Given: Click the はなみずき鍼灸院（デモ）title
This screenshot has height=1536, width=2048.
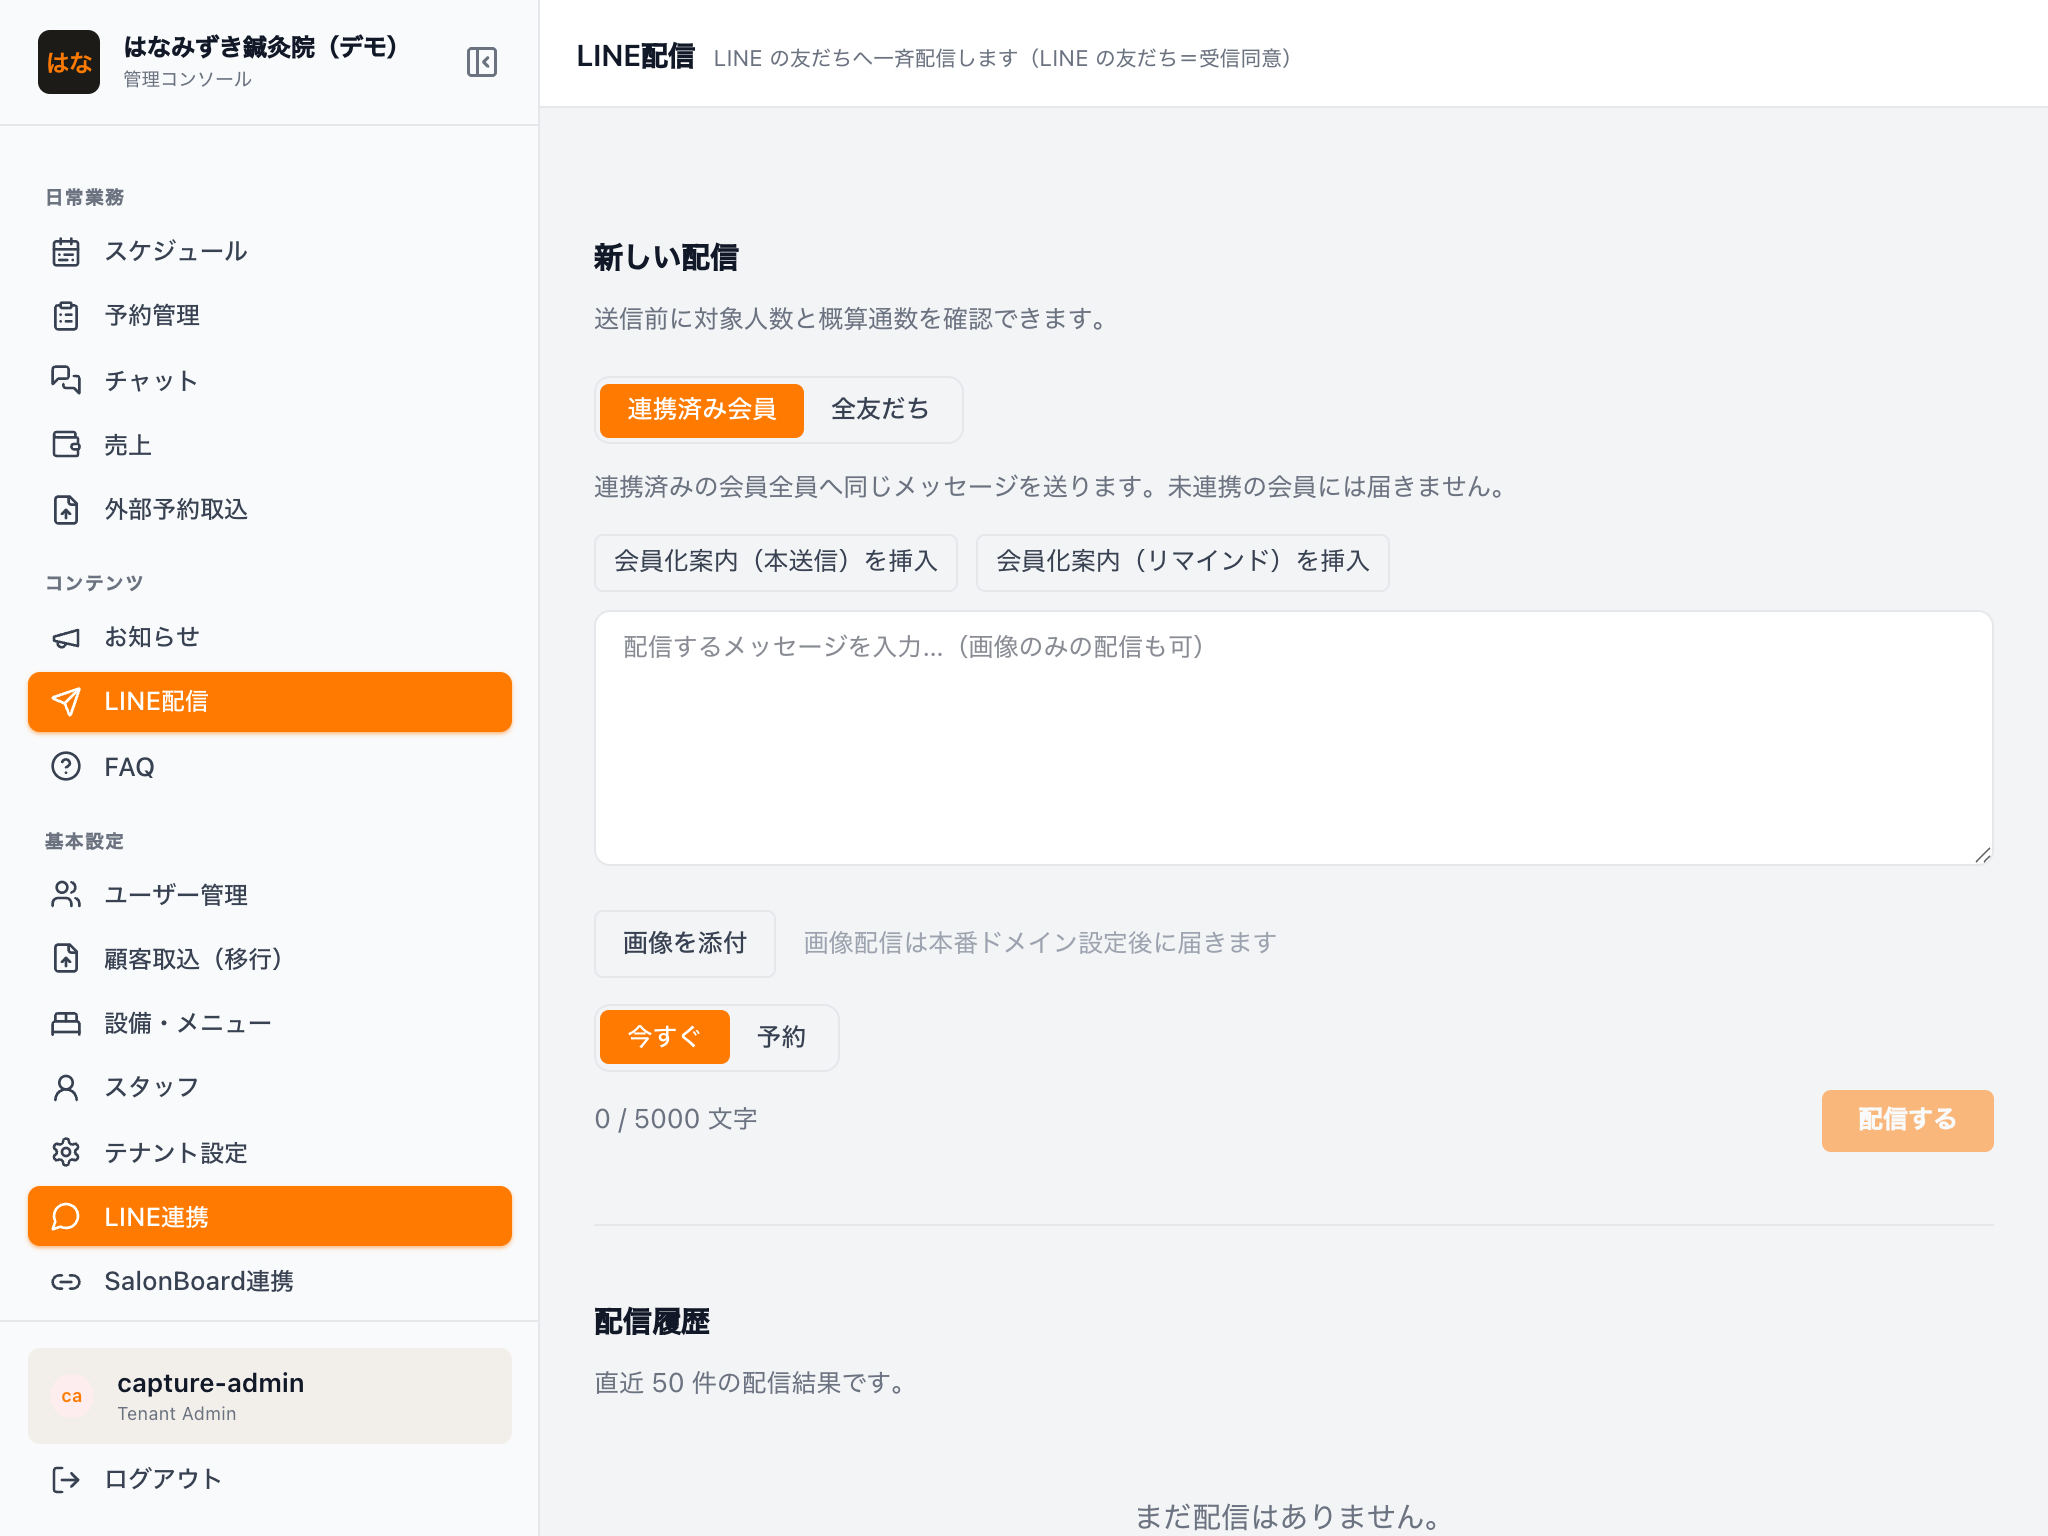Looking at the screenshot, I should coord(261,47).
